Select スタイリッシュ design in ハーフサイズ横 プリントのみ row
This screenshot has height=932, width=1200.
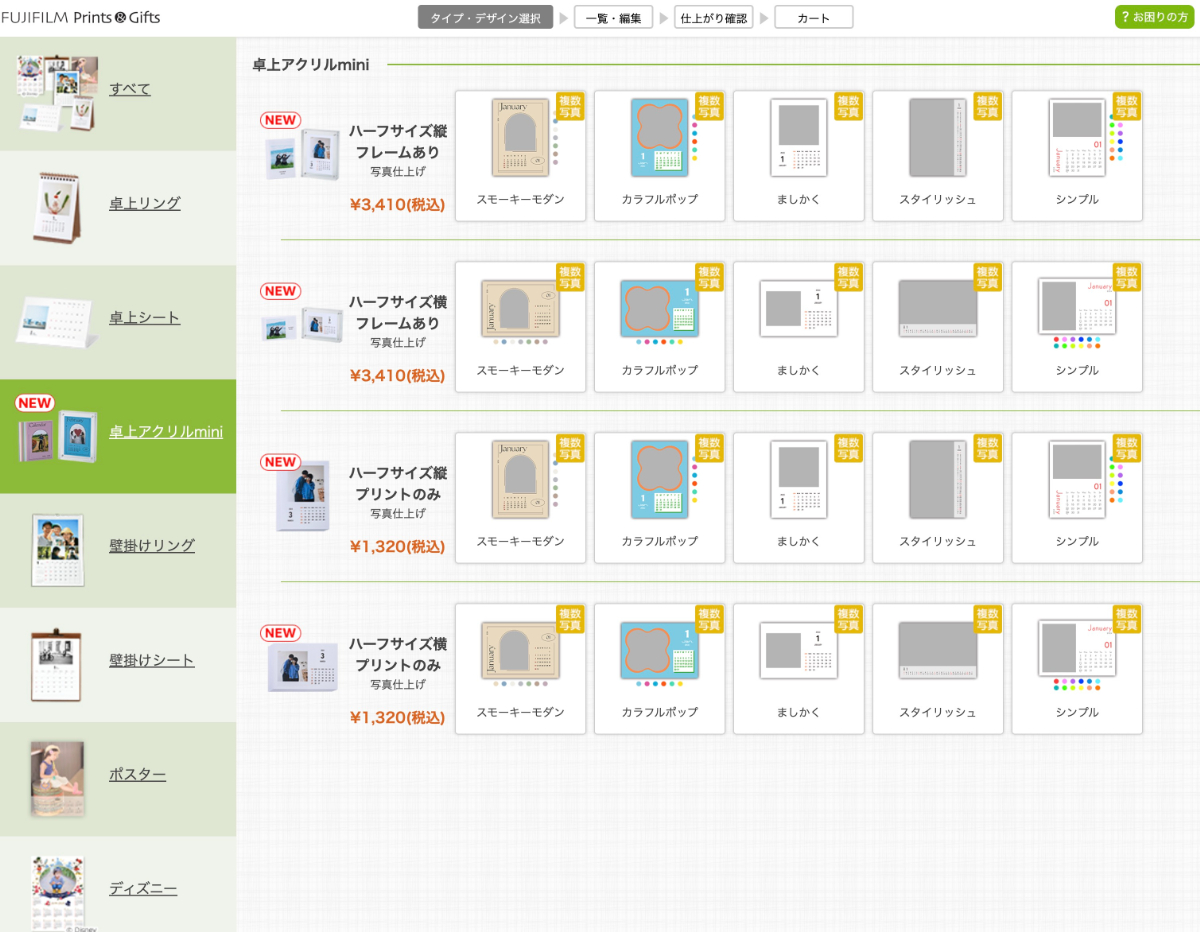tap(937, 668)
